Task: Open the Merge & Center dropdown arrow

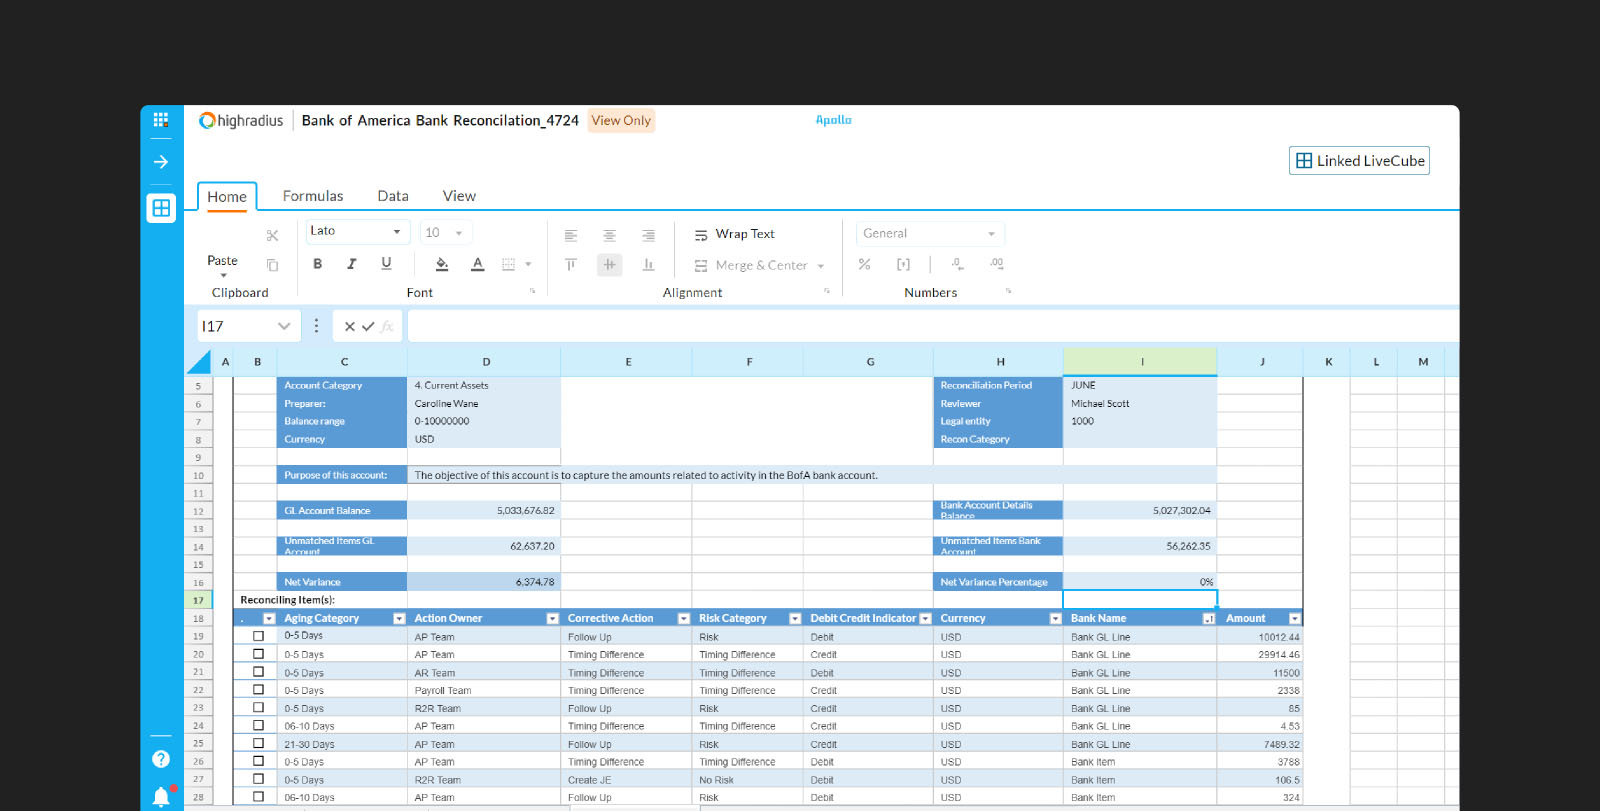Action: click(x=821, y=266)
